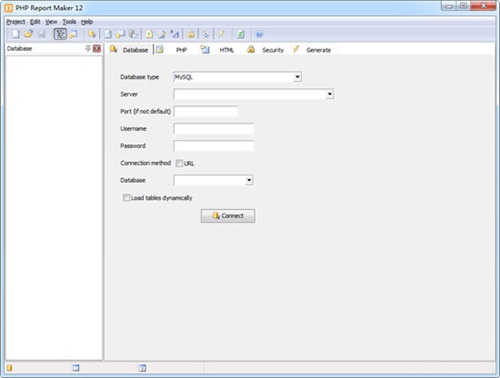Click the green refresh icon in toolbar
Image resolution: width=500 pixels, height=378 pixels.
(240, 34)
